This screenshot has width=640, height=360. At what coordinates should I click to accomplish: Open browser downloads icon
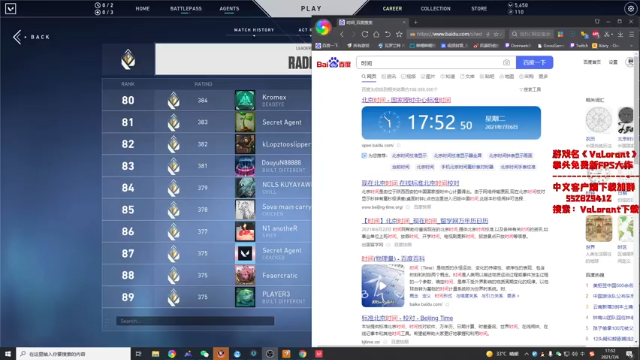[x=620, y=34]
